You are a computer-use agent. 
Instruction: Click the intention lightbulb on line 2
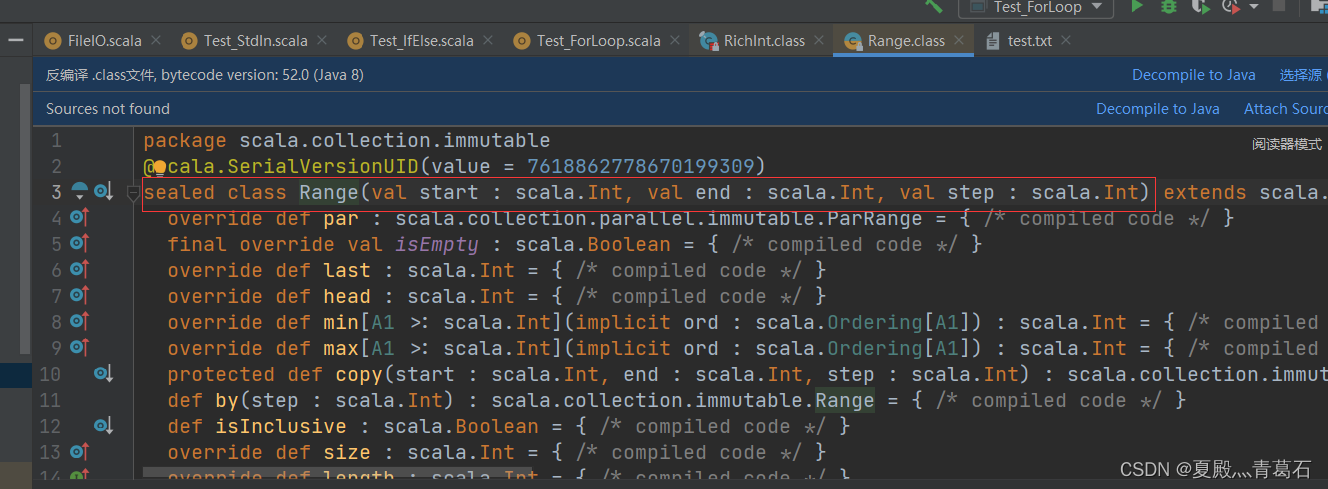coord(158,167)
